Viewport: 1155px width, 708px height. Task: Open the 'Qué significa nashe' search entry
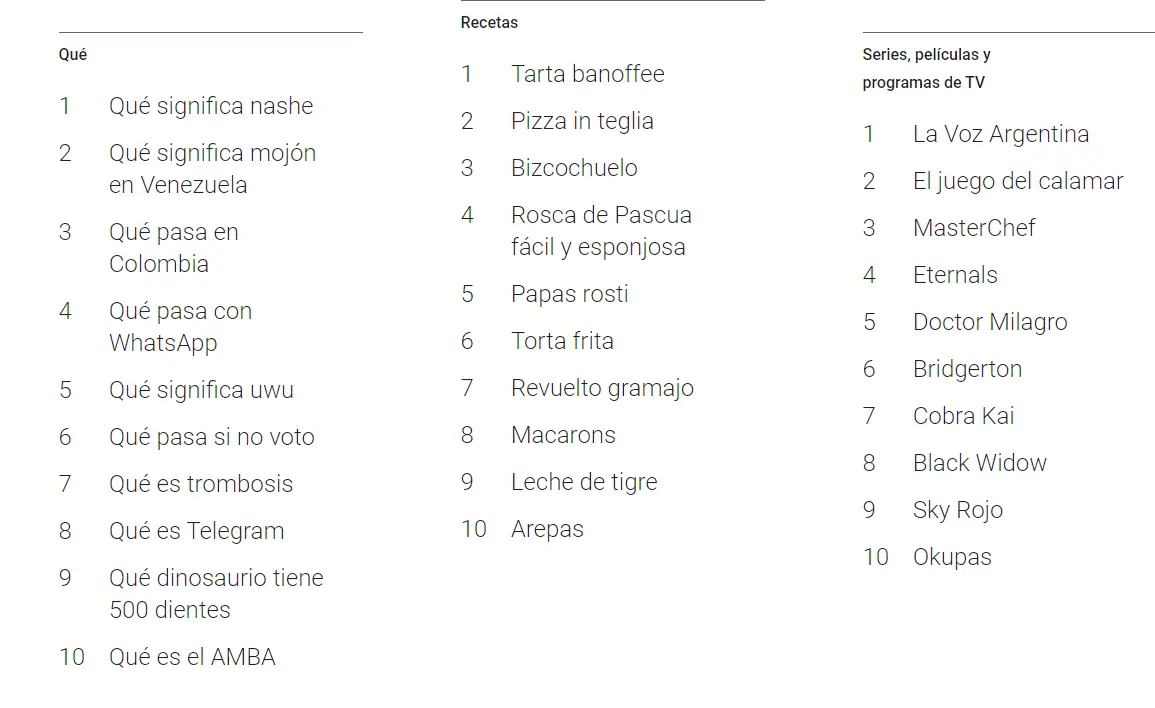tap(211, 106)
